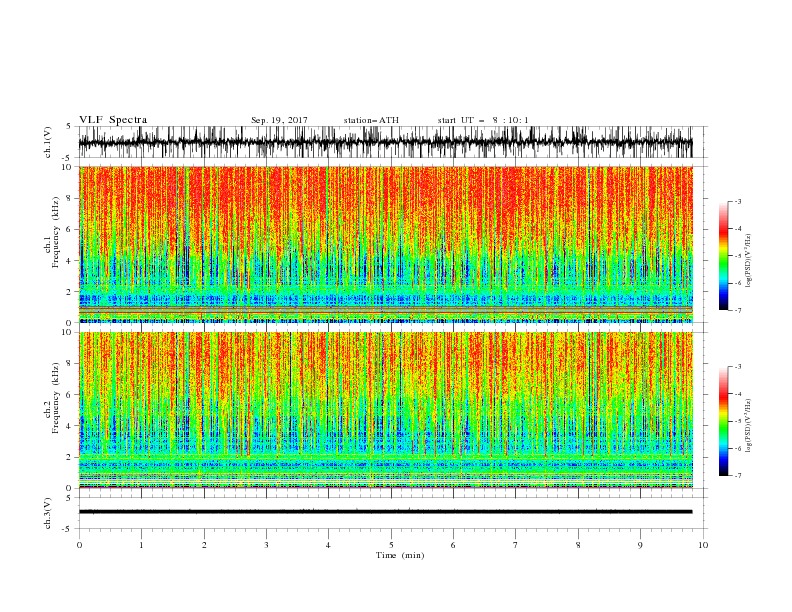Click the "start UT = 8 :10: 1" text
792x612 pixels.
pos(483,120)
